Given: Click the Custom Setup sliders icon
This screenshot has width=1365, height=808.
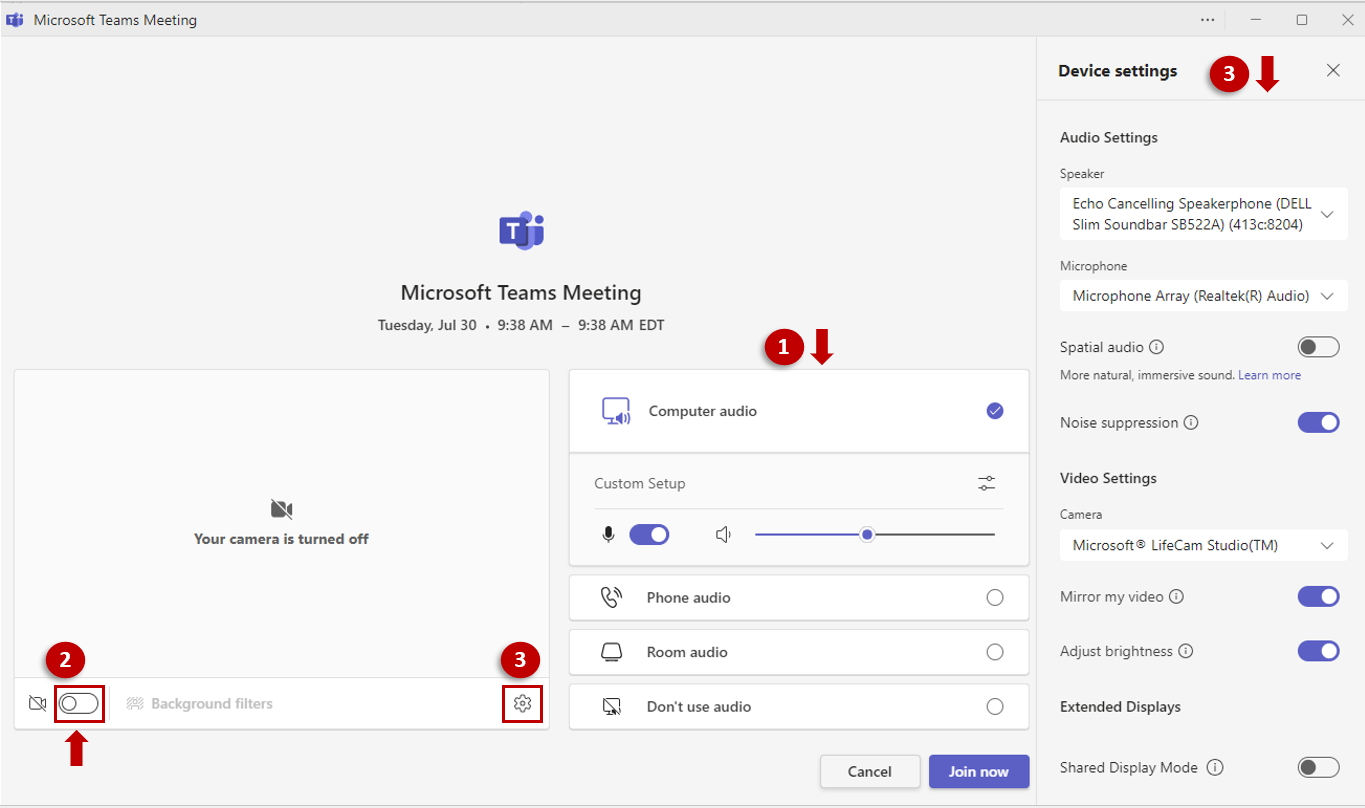Looking at the screenshot, I should pos(986,484).
